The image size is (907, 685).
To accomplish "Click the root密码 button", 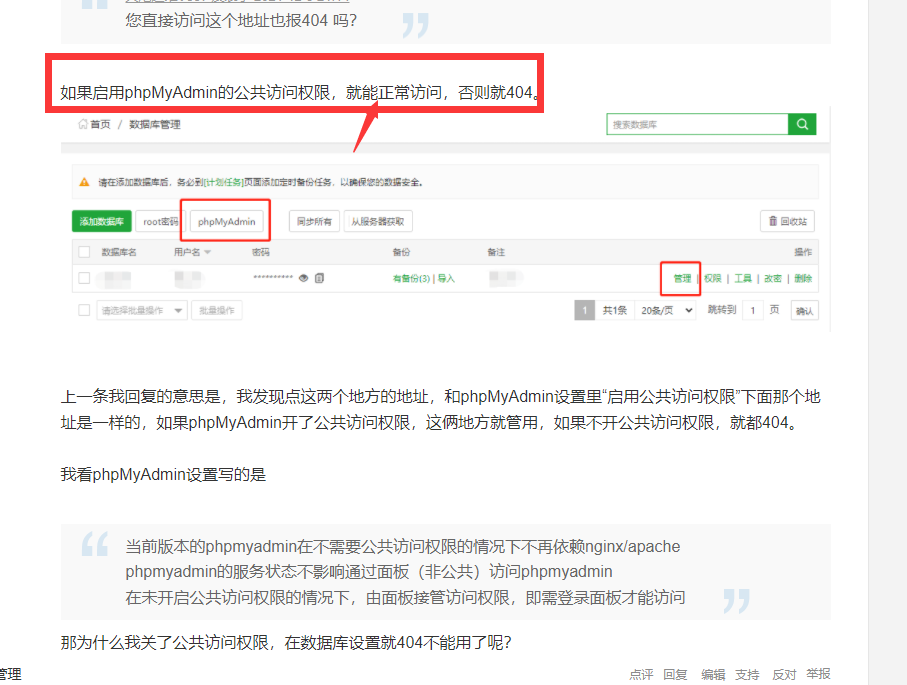I will 160,221.
